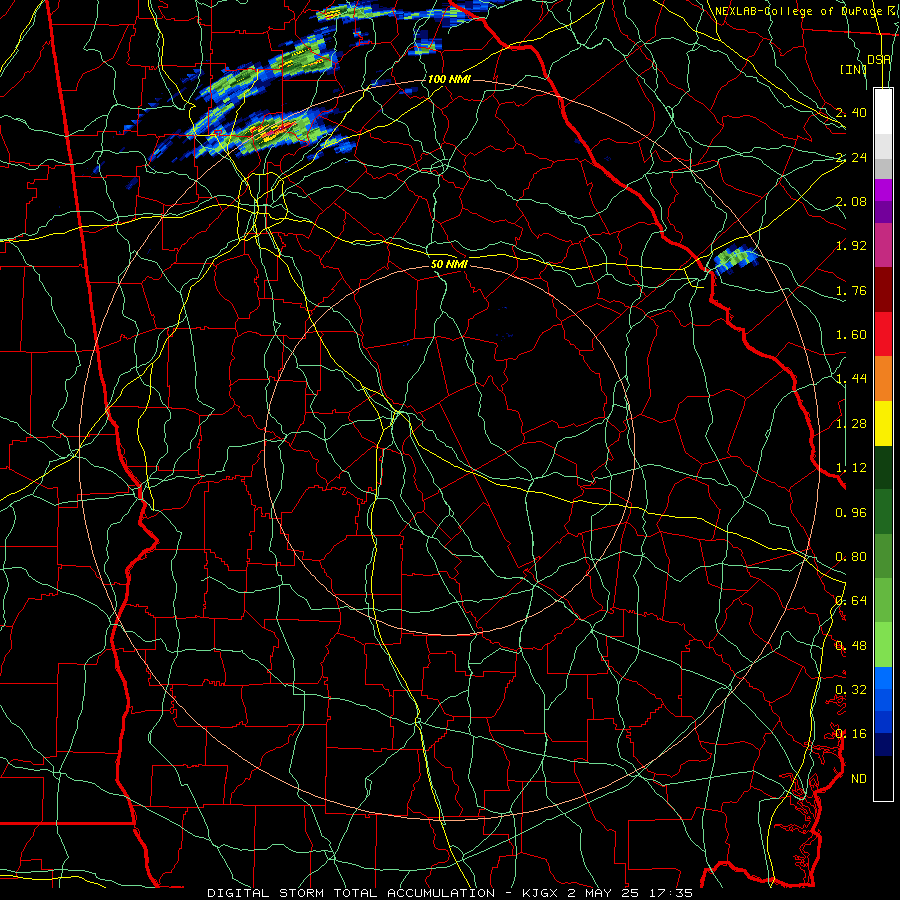Select the light blue swatch near 0.32
Screen dimensions: 900x900
pos(883,678)
